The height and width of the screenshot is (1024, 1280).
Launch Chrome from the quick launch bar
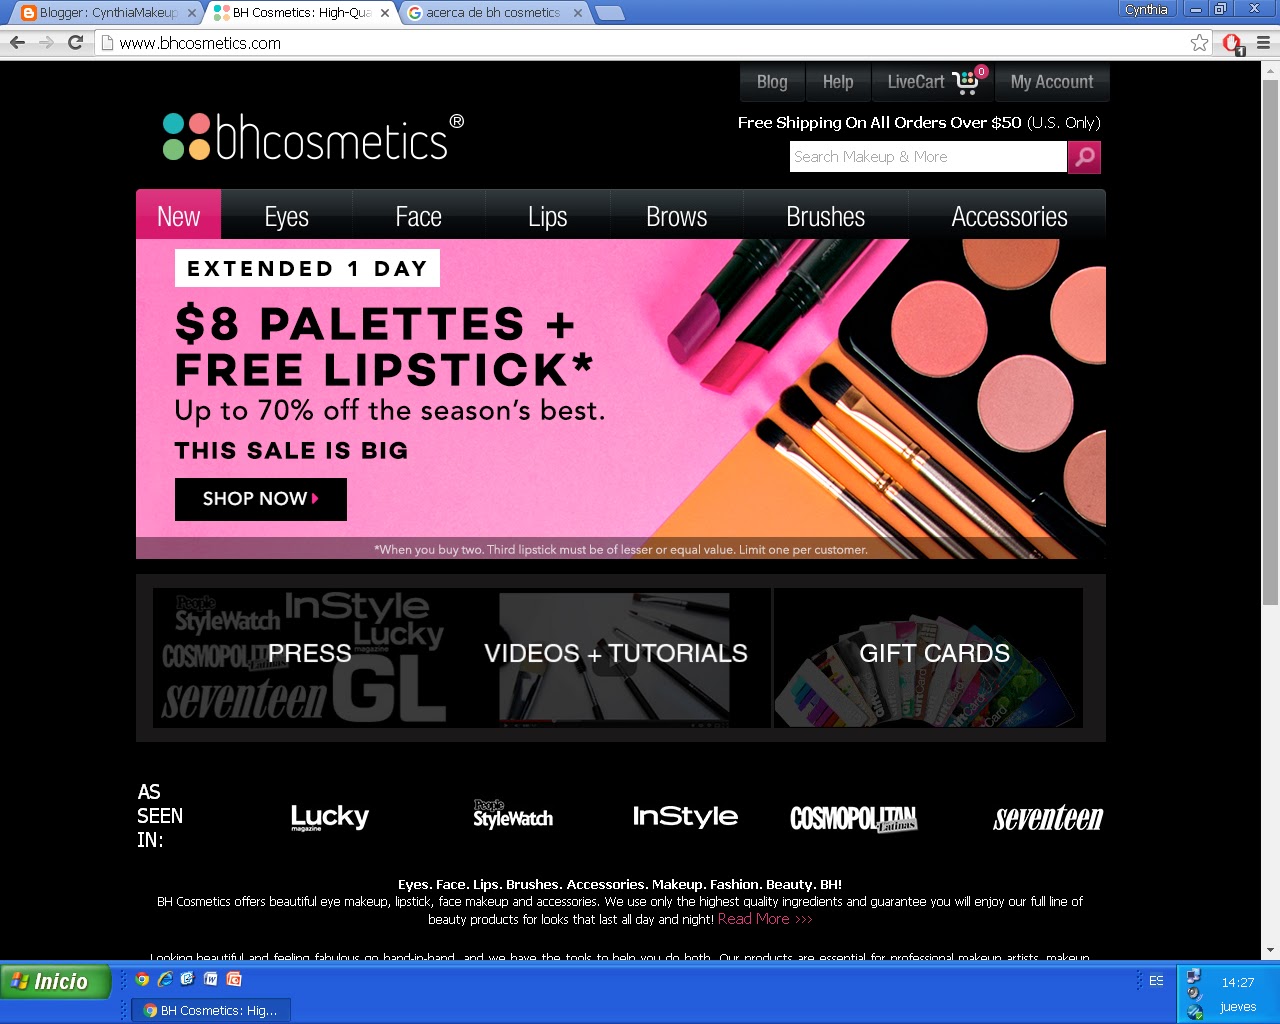click(142, 979)
